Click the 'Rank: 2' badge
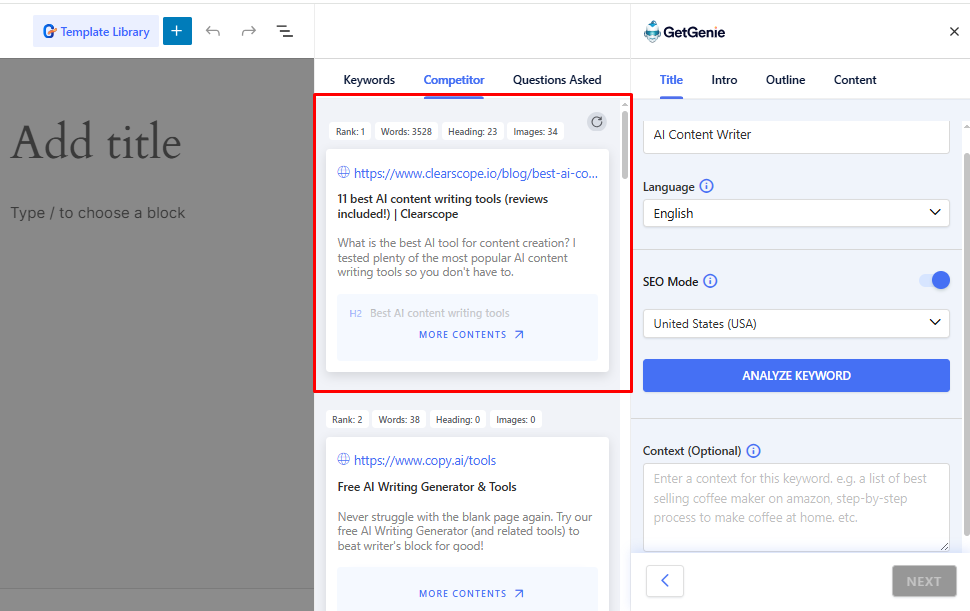The height and width of the screenshot is (611, 970). point(347,419)
